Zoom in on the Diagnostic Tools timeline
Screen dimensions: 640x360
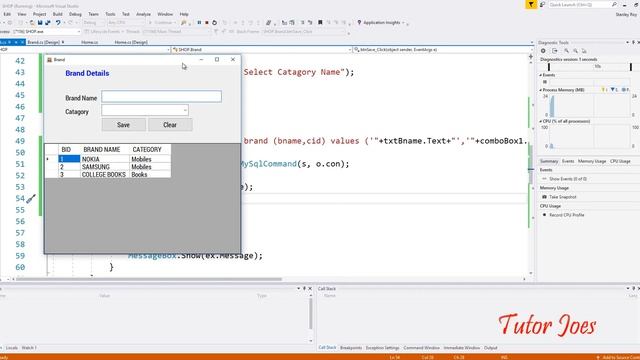tap(567, 51)
